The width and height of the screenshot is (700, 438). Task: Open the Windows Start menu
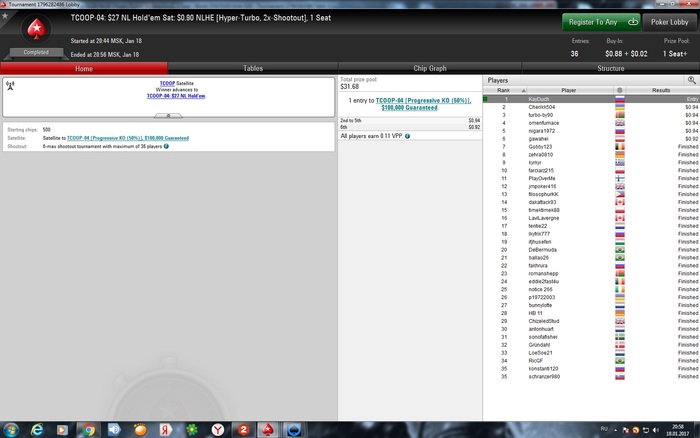point(11,430)
